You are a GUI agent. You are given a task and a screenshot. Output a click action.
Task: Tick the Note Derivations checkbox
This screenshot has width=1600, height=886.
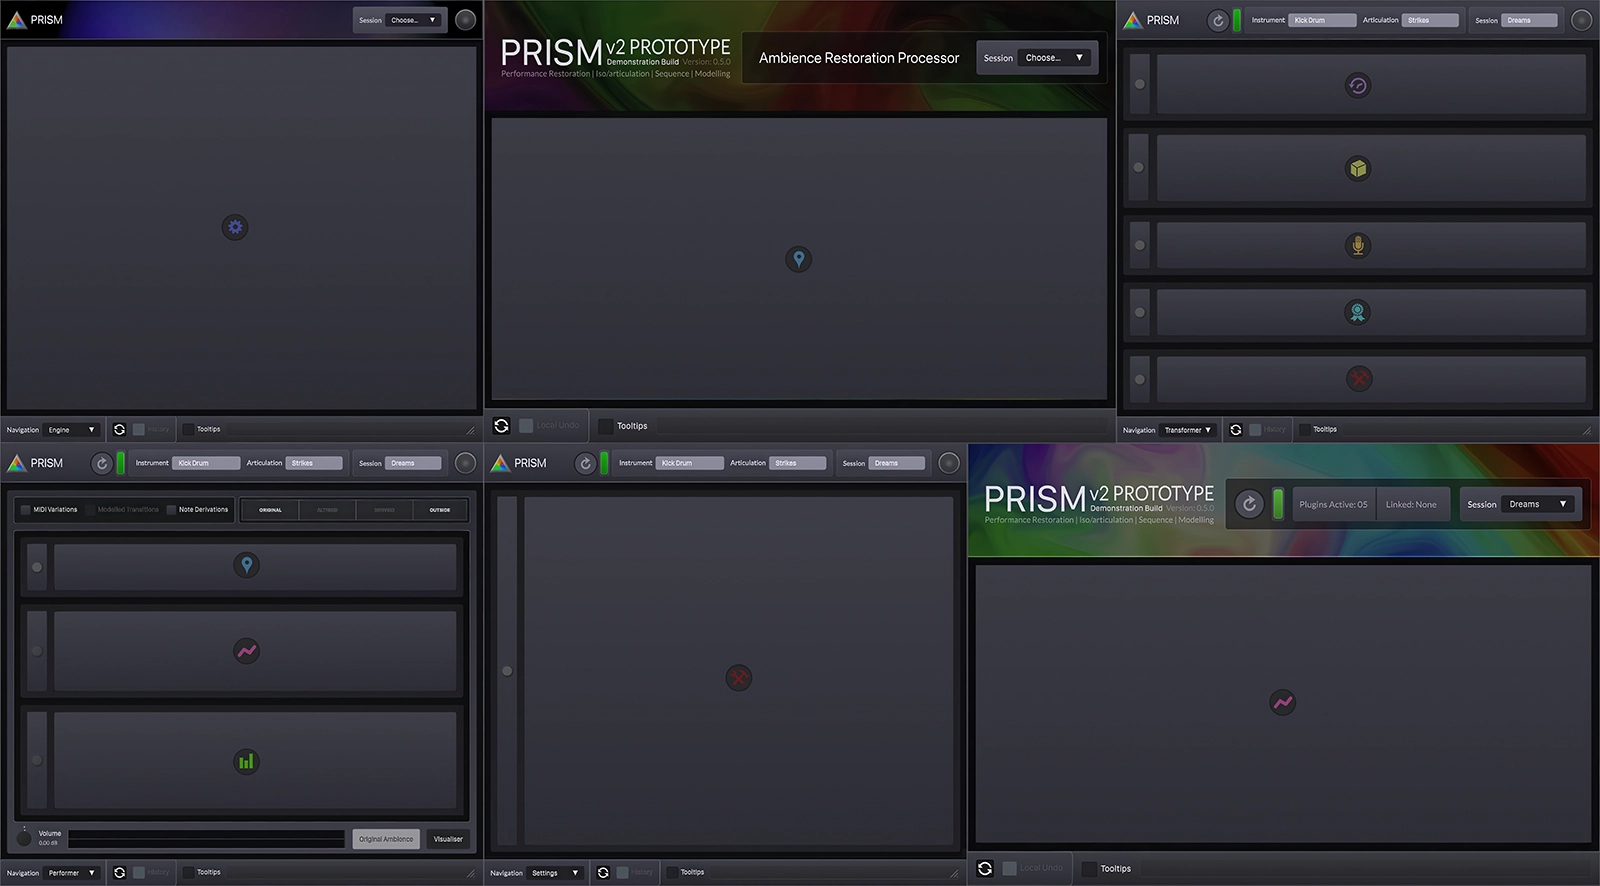pyautogui.click(x=171, y=510)
